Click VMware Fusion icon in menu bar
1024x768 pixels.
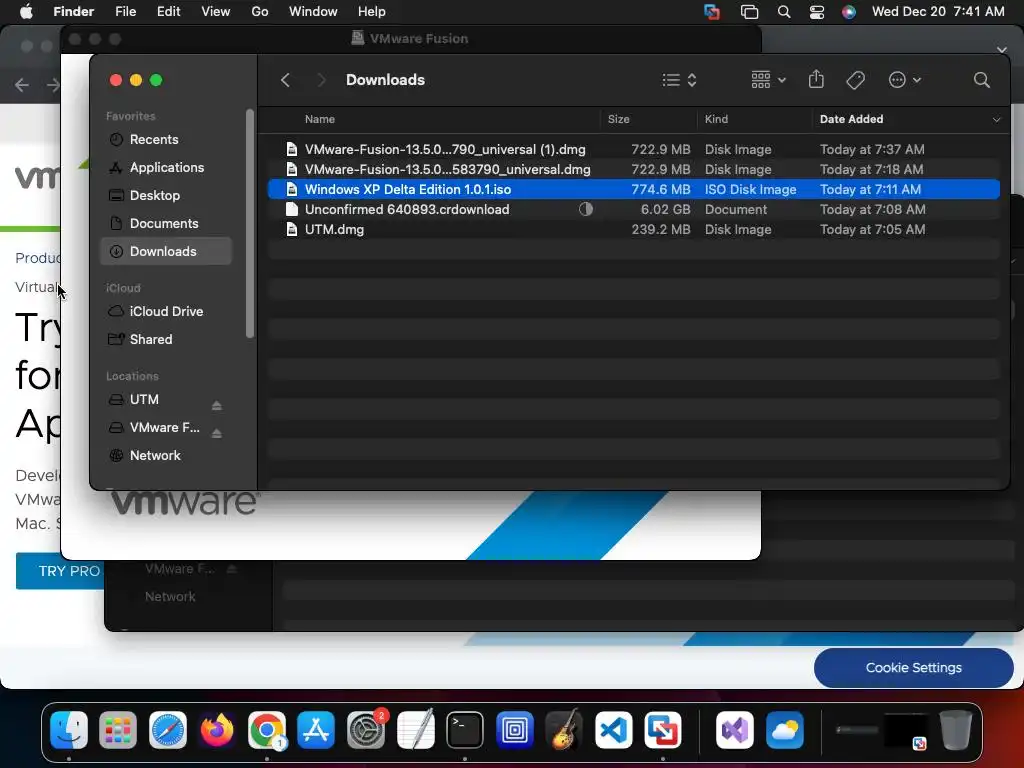[712, 12]
